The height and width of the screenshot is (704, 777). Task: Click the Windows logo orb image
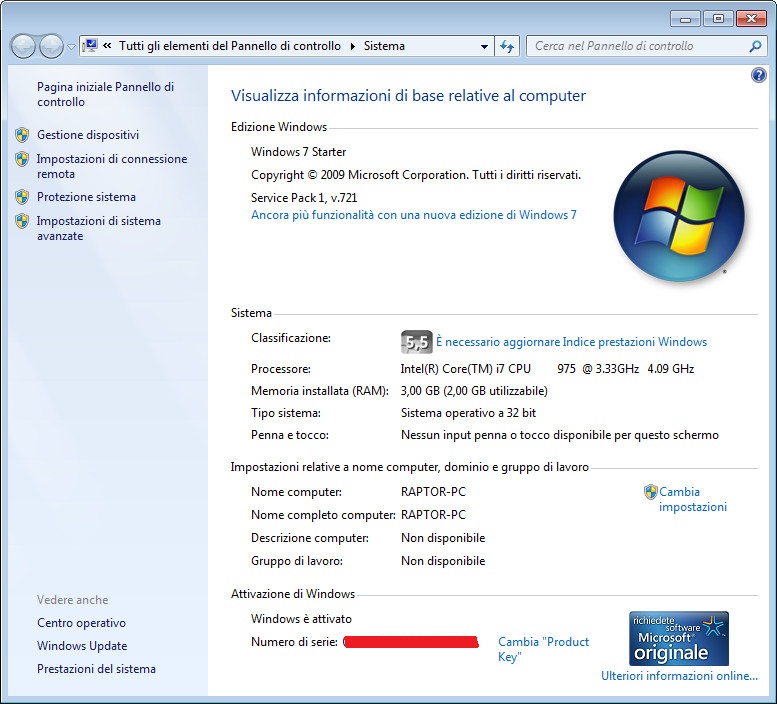679,216
